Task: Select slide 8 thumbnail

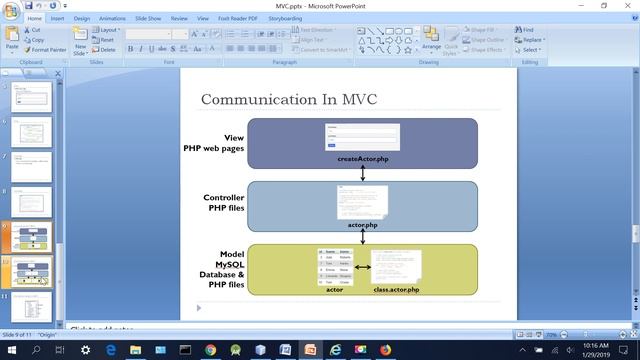Action: coord(31,202)
